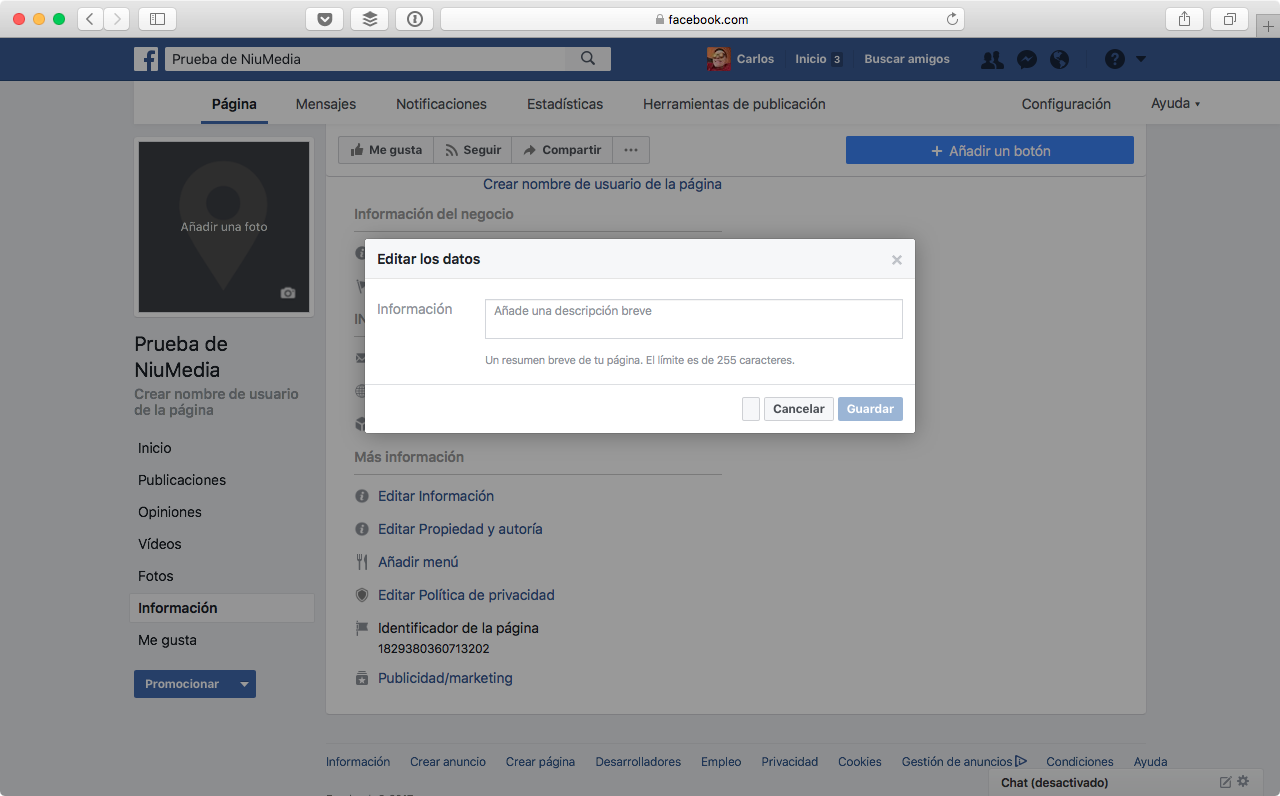1280x796 pixels.
Task: Click the Me gusta thumbs-up button
Action: tap(386, 150)
